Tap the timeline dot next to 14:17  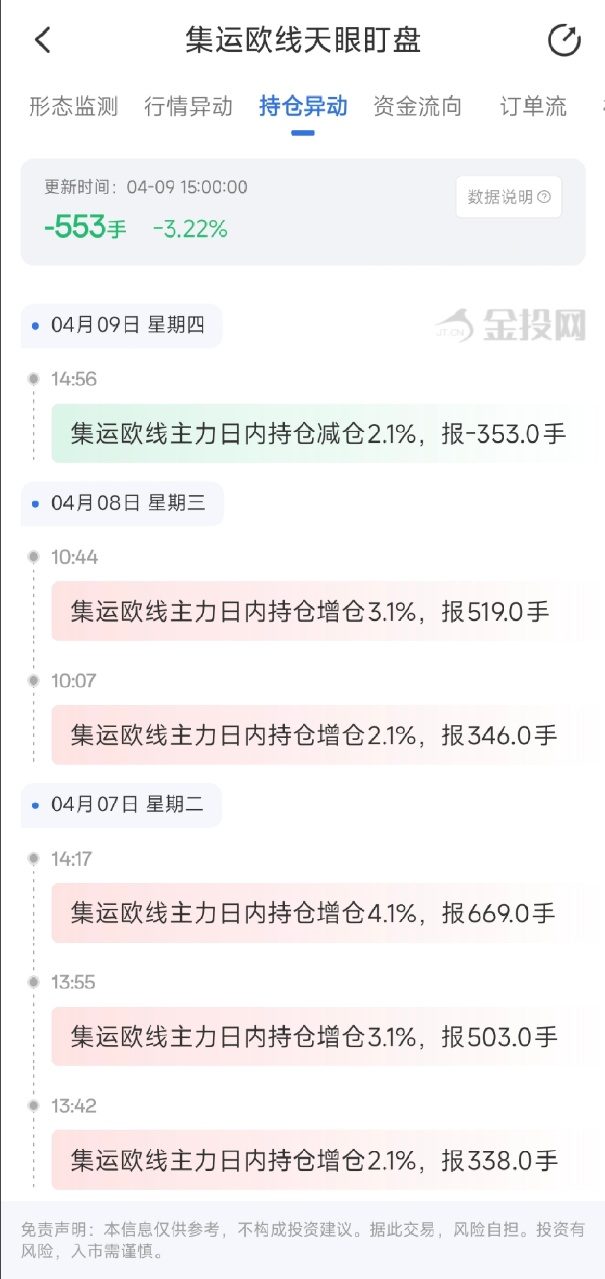(34, 859)
